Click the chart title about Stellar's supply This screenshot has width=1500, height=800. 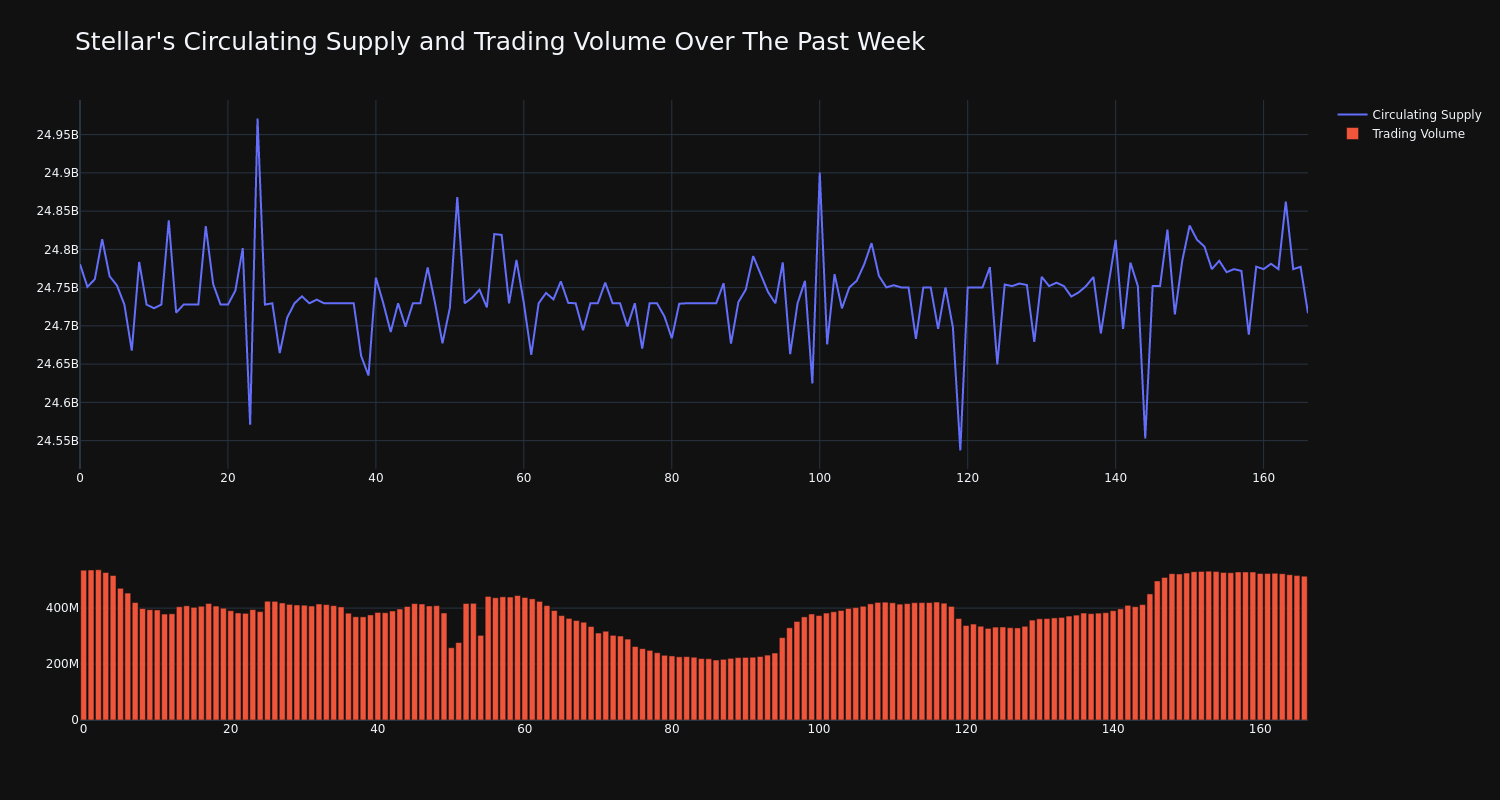(500, 42)
